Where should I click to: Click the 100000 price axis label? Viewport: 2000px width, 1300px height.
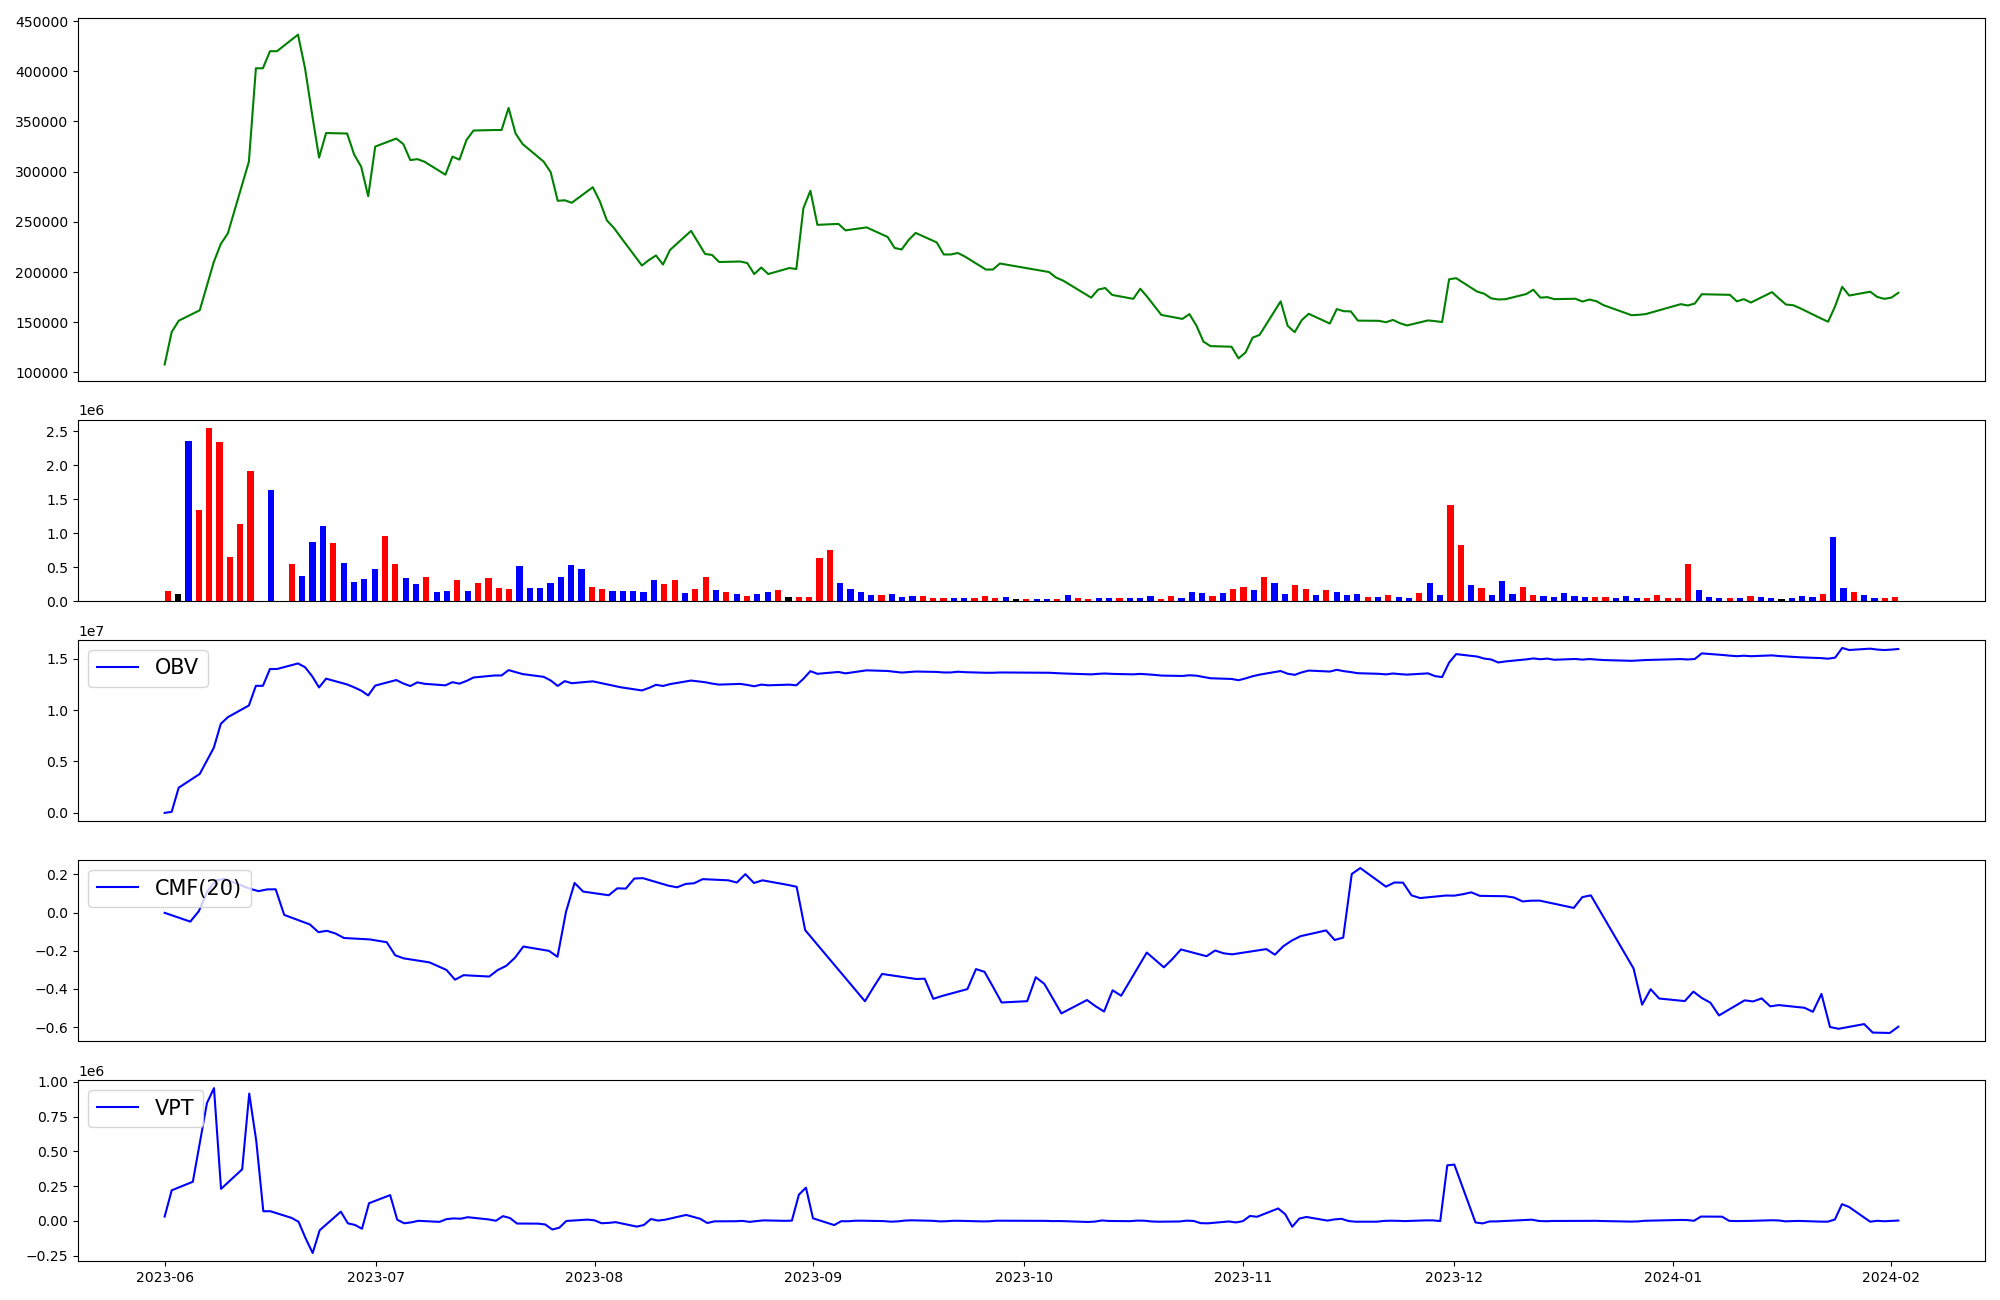pos(42,373)
